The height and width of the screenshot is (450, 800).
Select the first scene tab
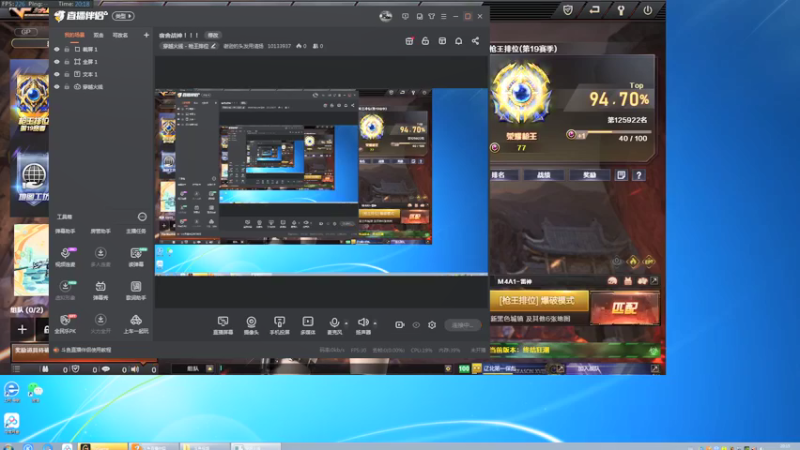[74, 35]
